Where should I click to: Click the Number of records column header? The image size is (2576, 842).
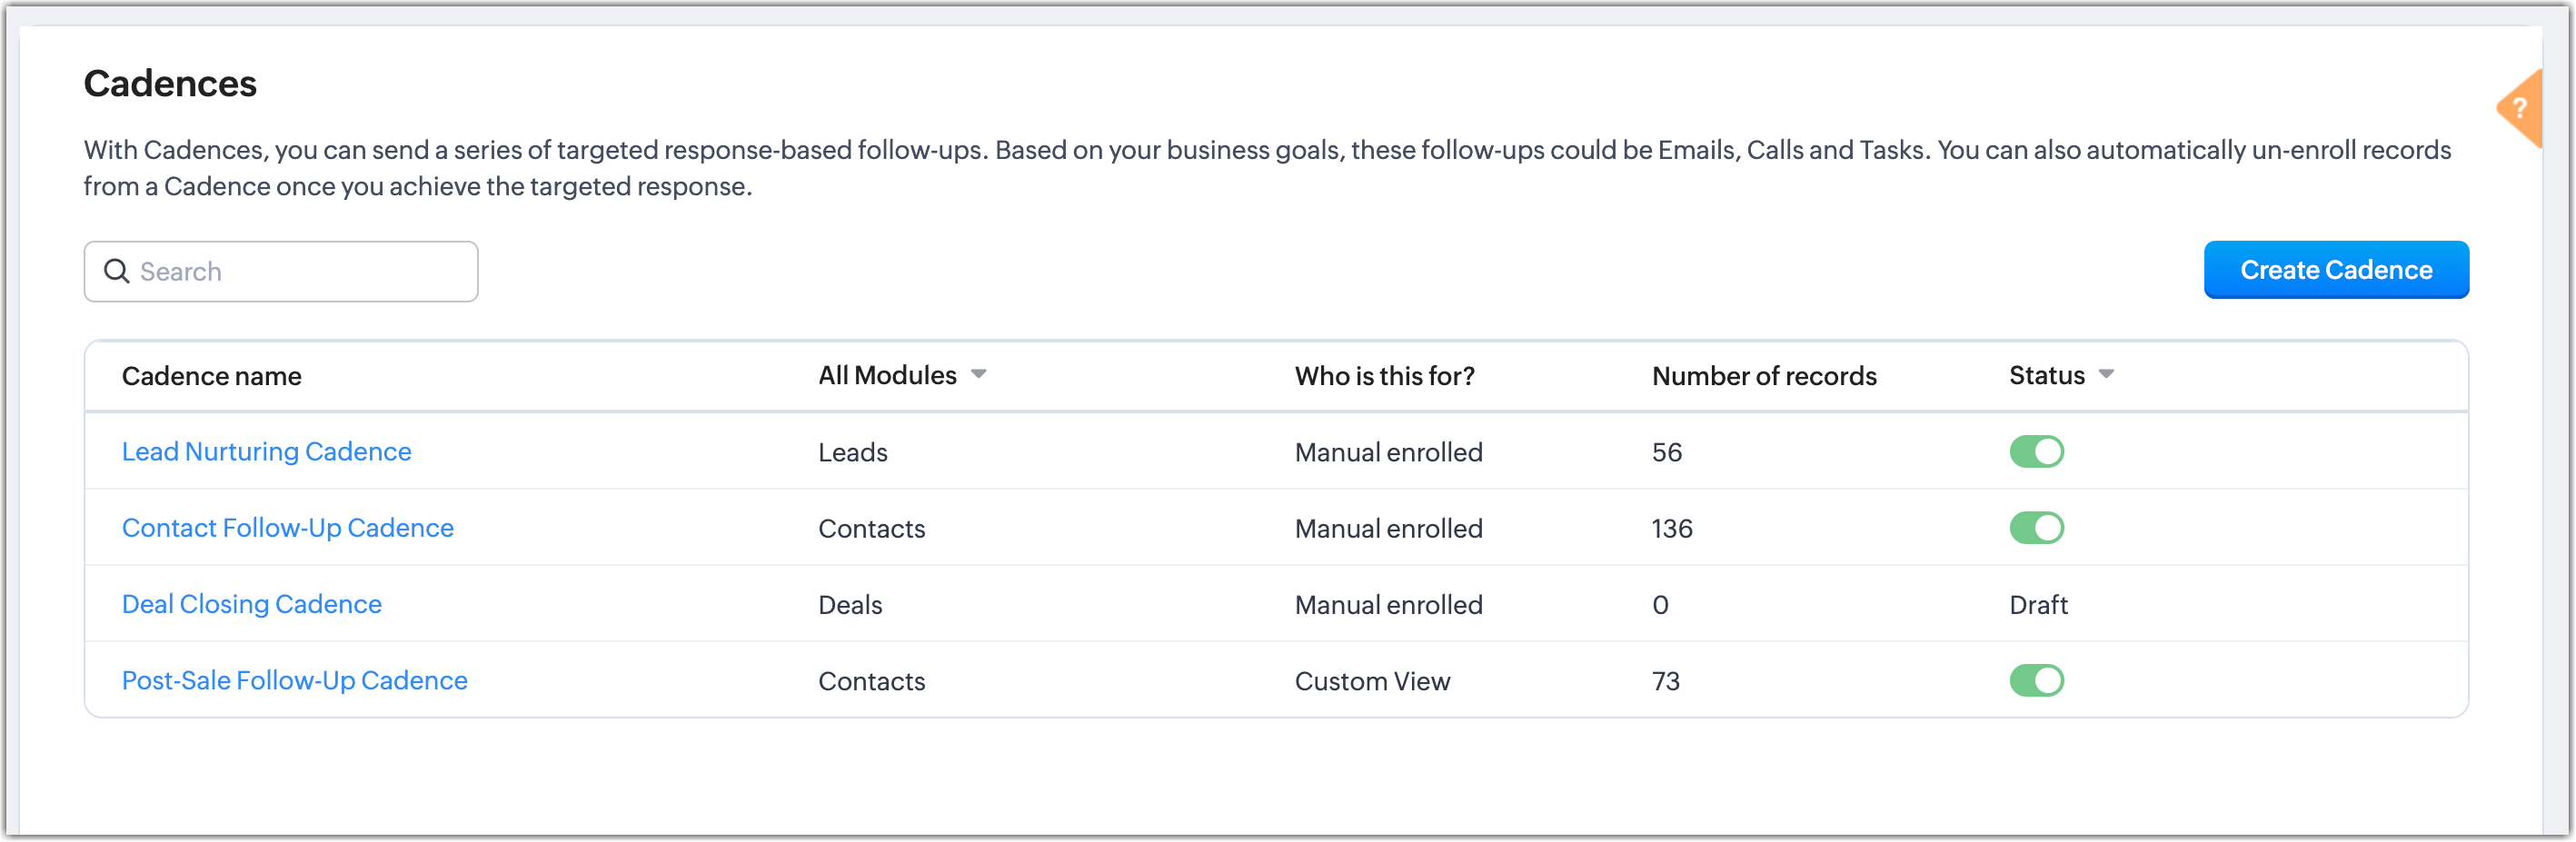click(x=1764, y=376)
